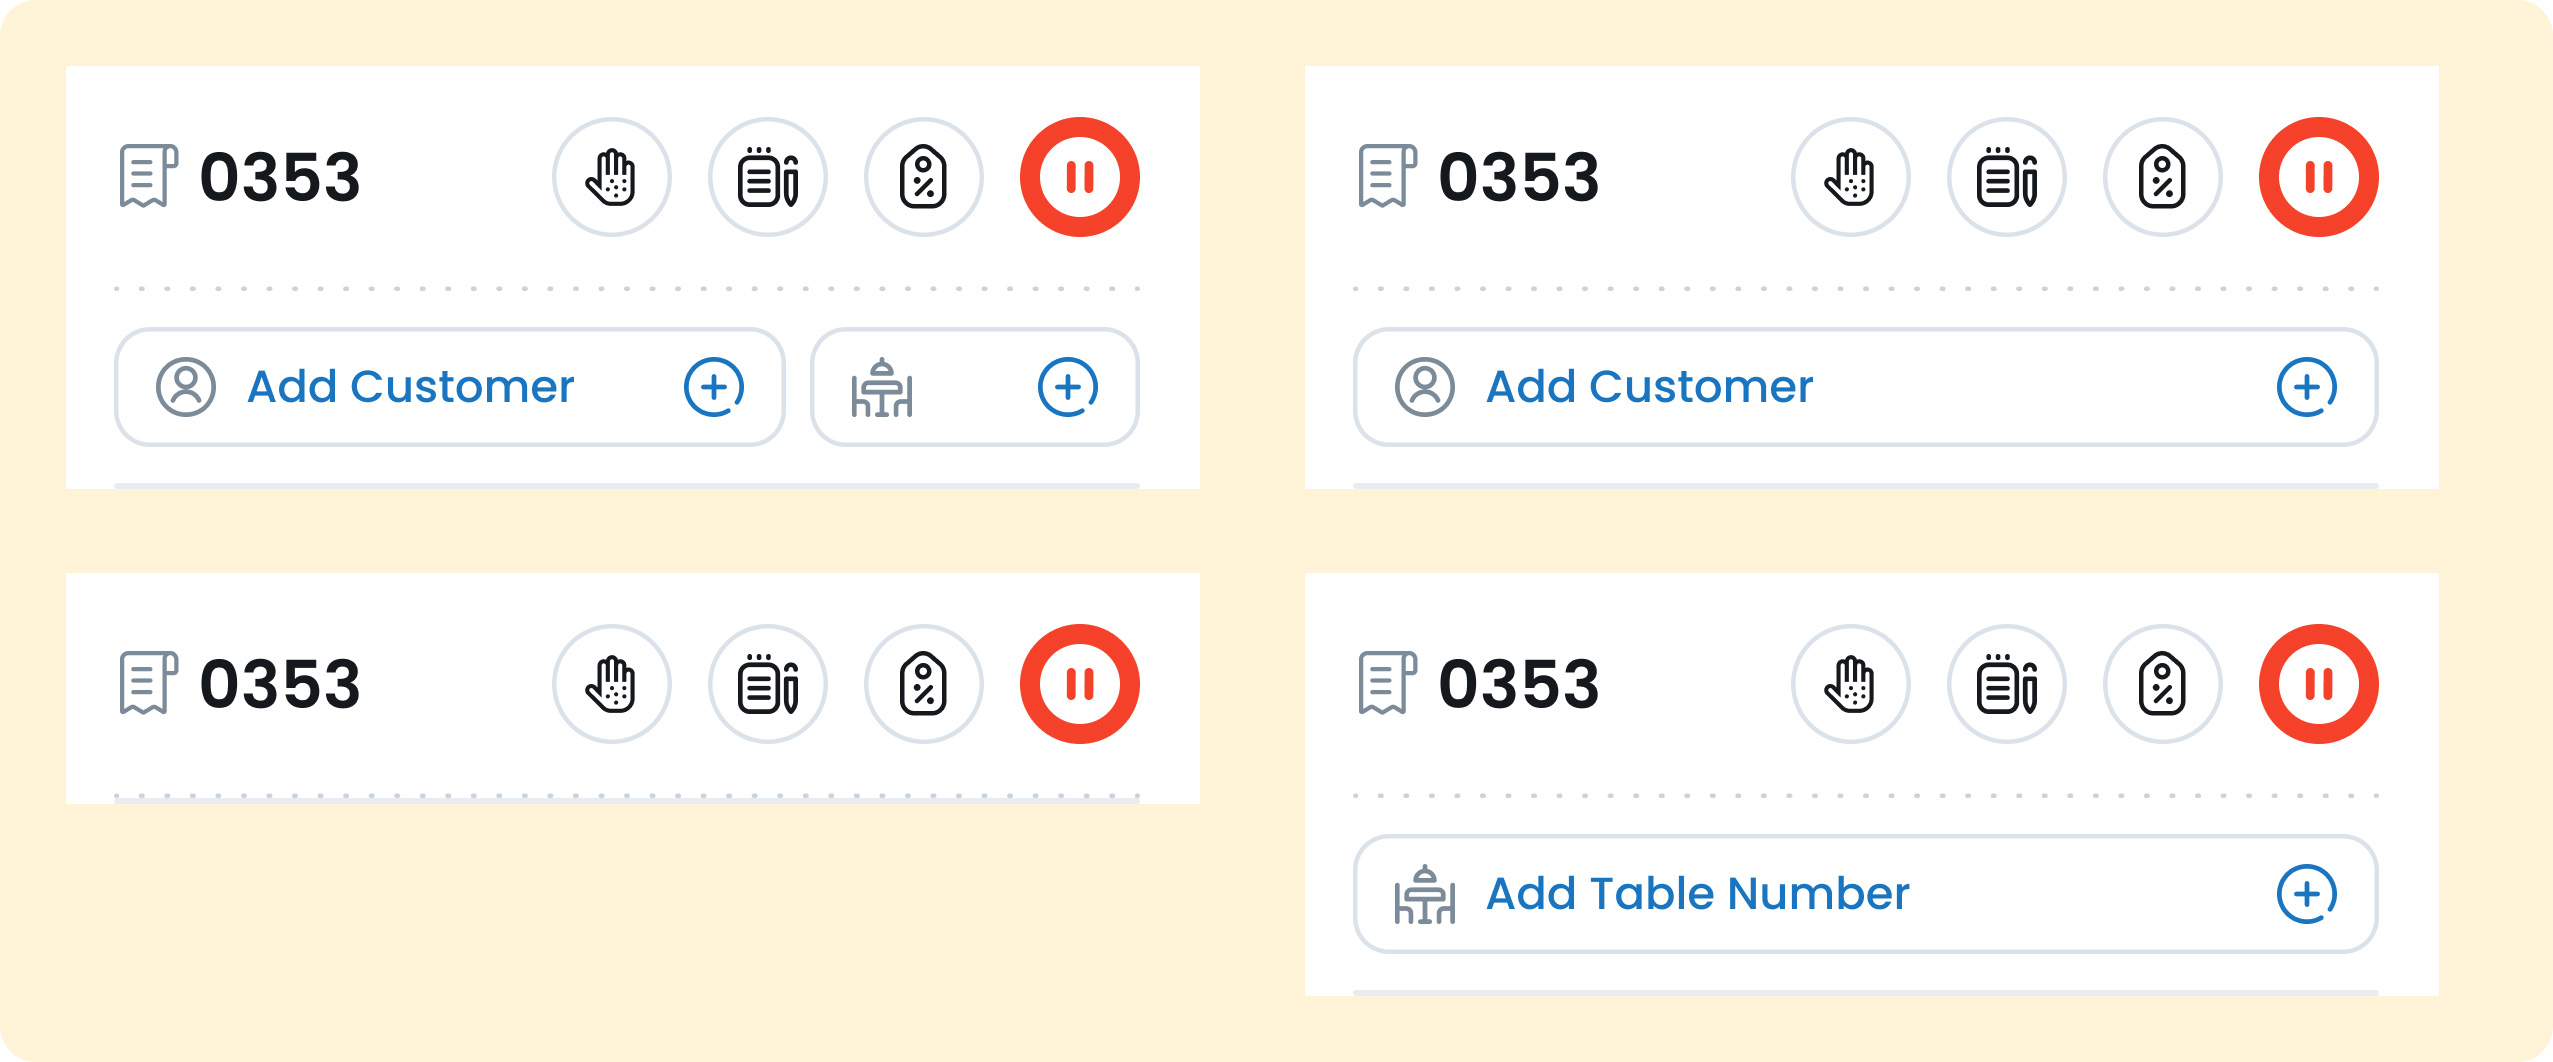Screen dimensions: 2553x1062
Task: Click the plus button in the table field
Action: tap(1068, 387)
